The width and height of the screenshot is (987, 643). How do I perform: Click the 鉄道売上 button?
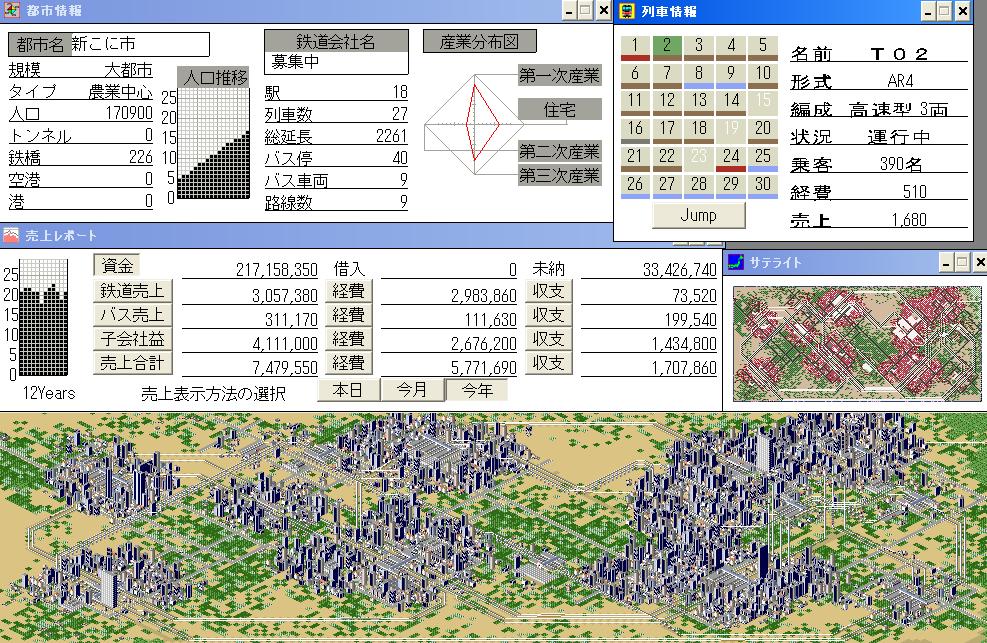pyautogui.click(x=132, y=291)
